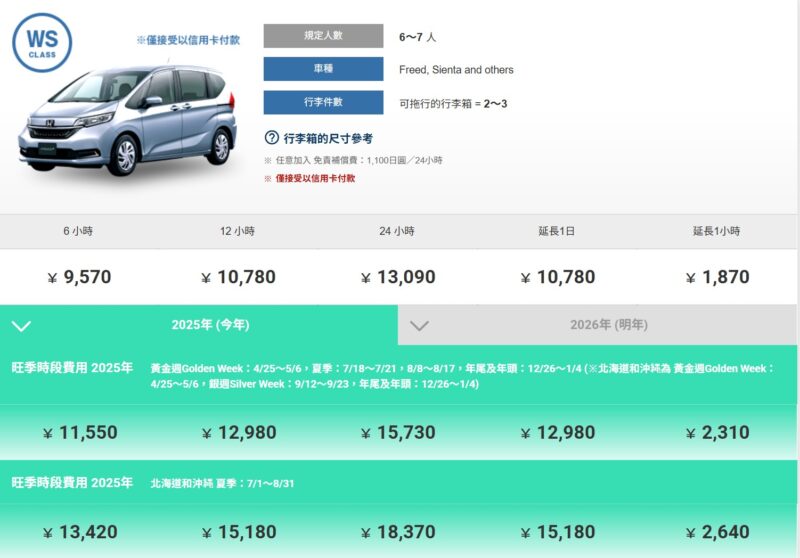800x558 pixels.
Task: Click the ¥13,090 24-hour price
Action: pyautogui.click(x=398, y=277)
